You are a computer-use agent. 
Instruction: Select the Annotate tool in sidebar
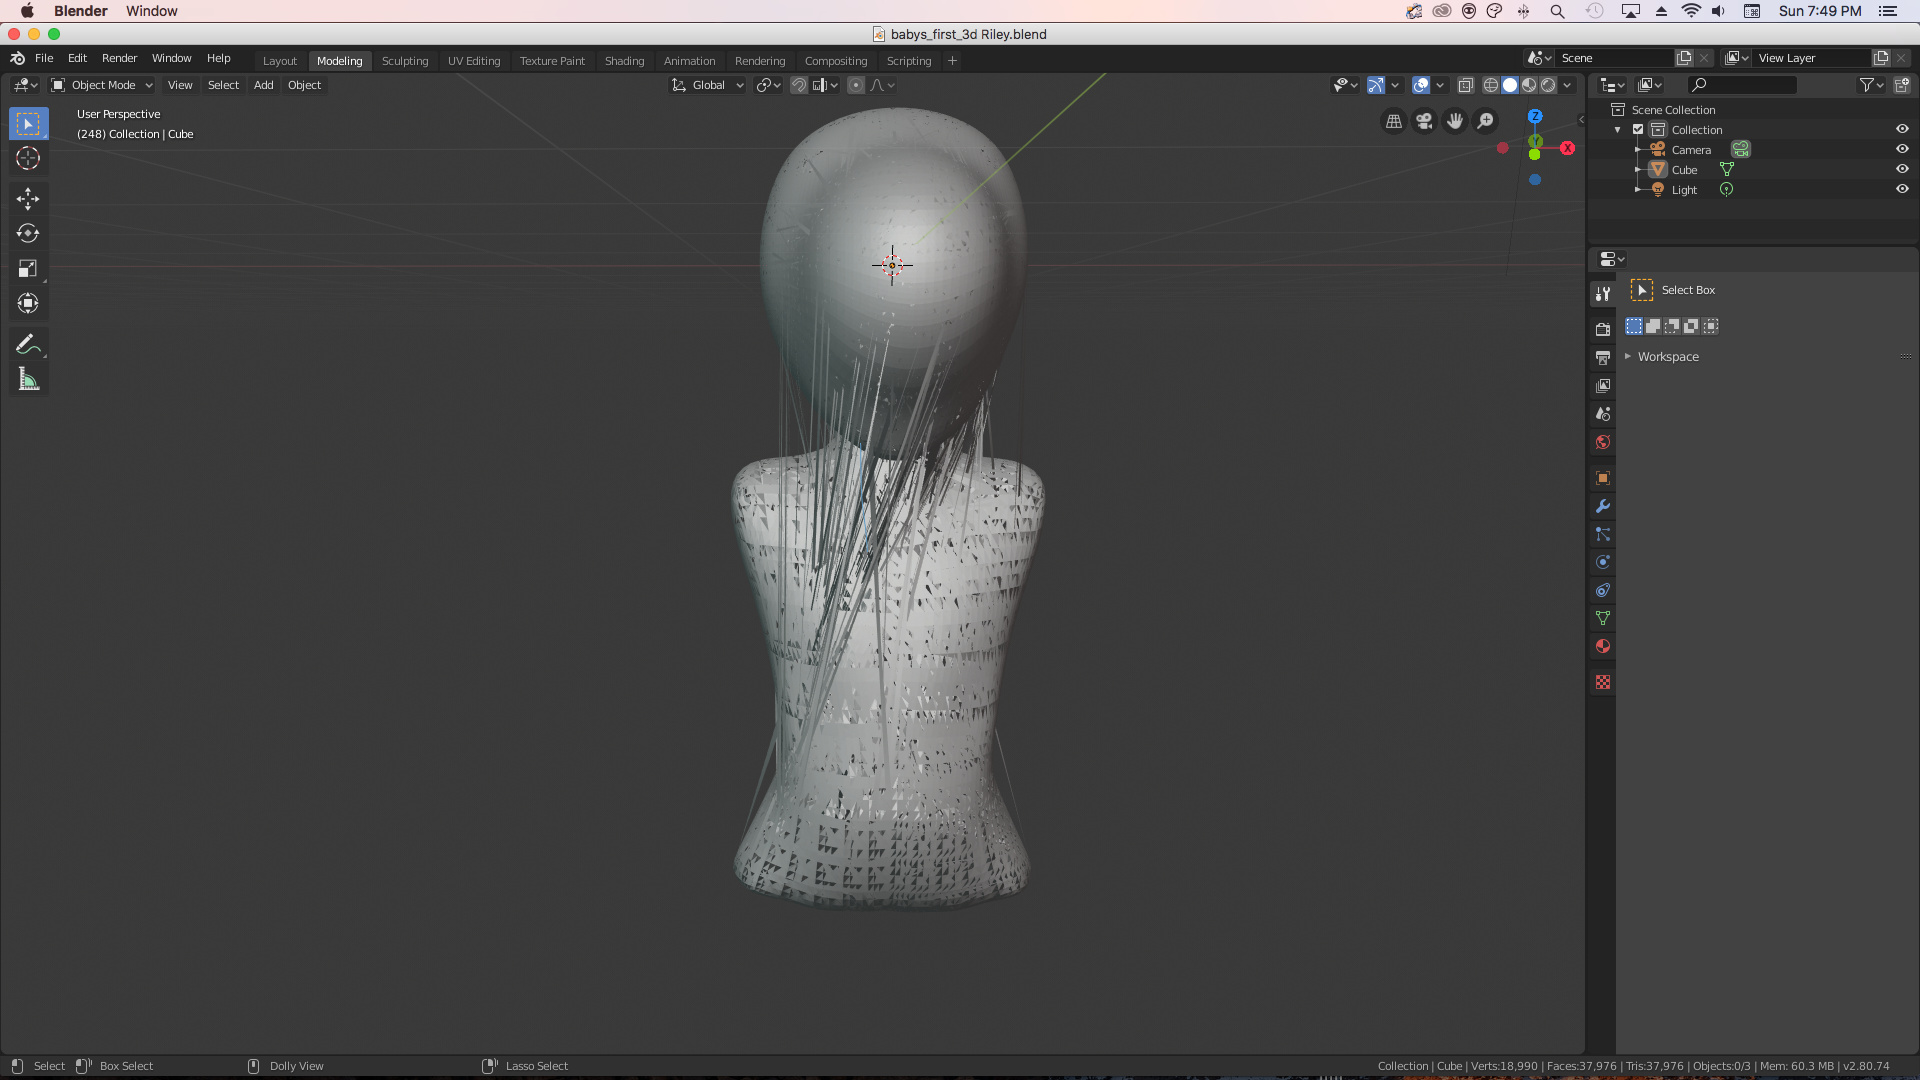29,343
